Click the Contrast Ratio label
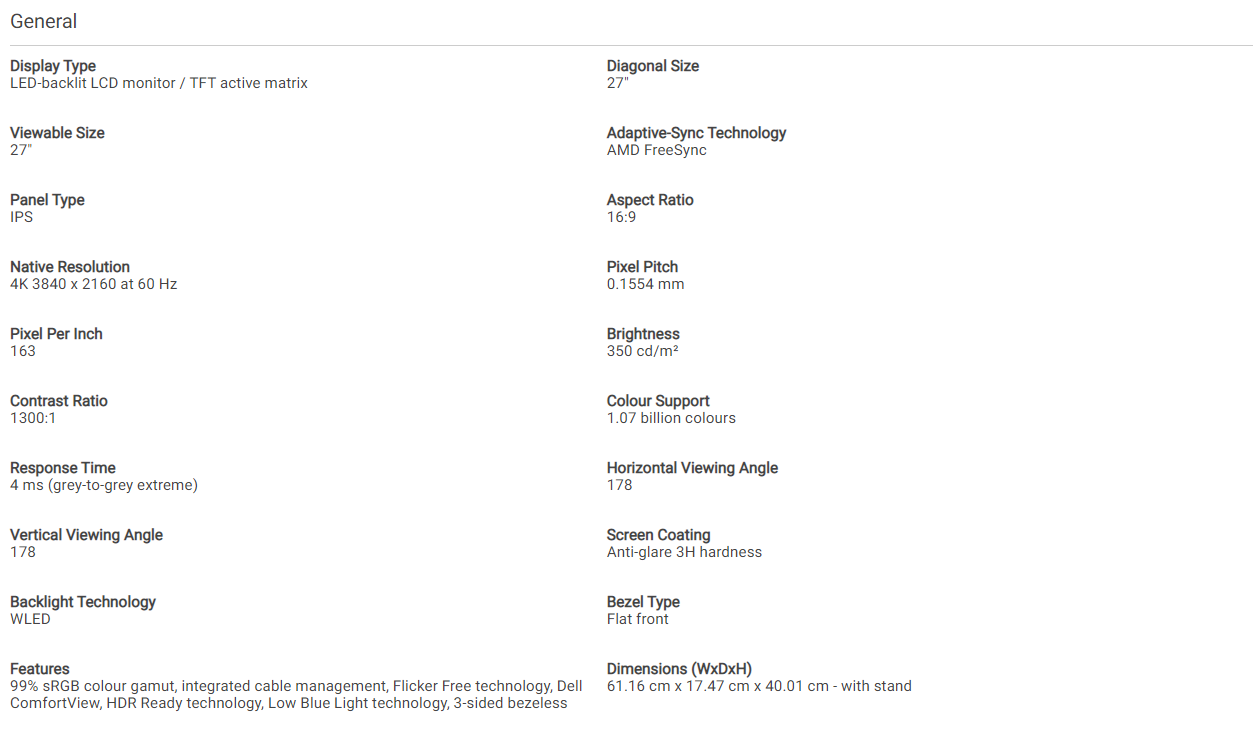The height and width of the screenshot is (729, 1260). 59,401
